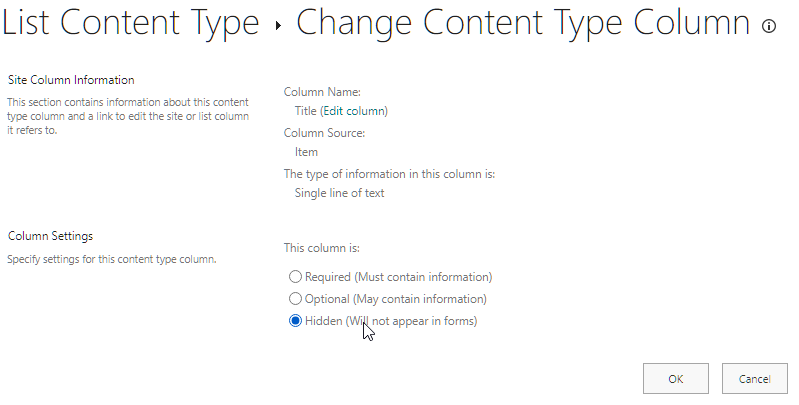Click the 'Column Name:' label
The width and height of the screenshot is (799, 405).
(322, 92)
